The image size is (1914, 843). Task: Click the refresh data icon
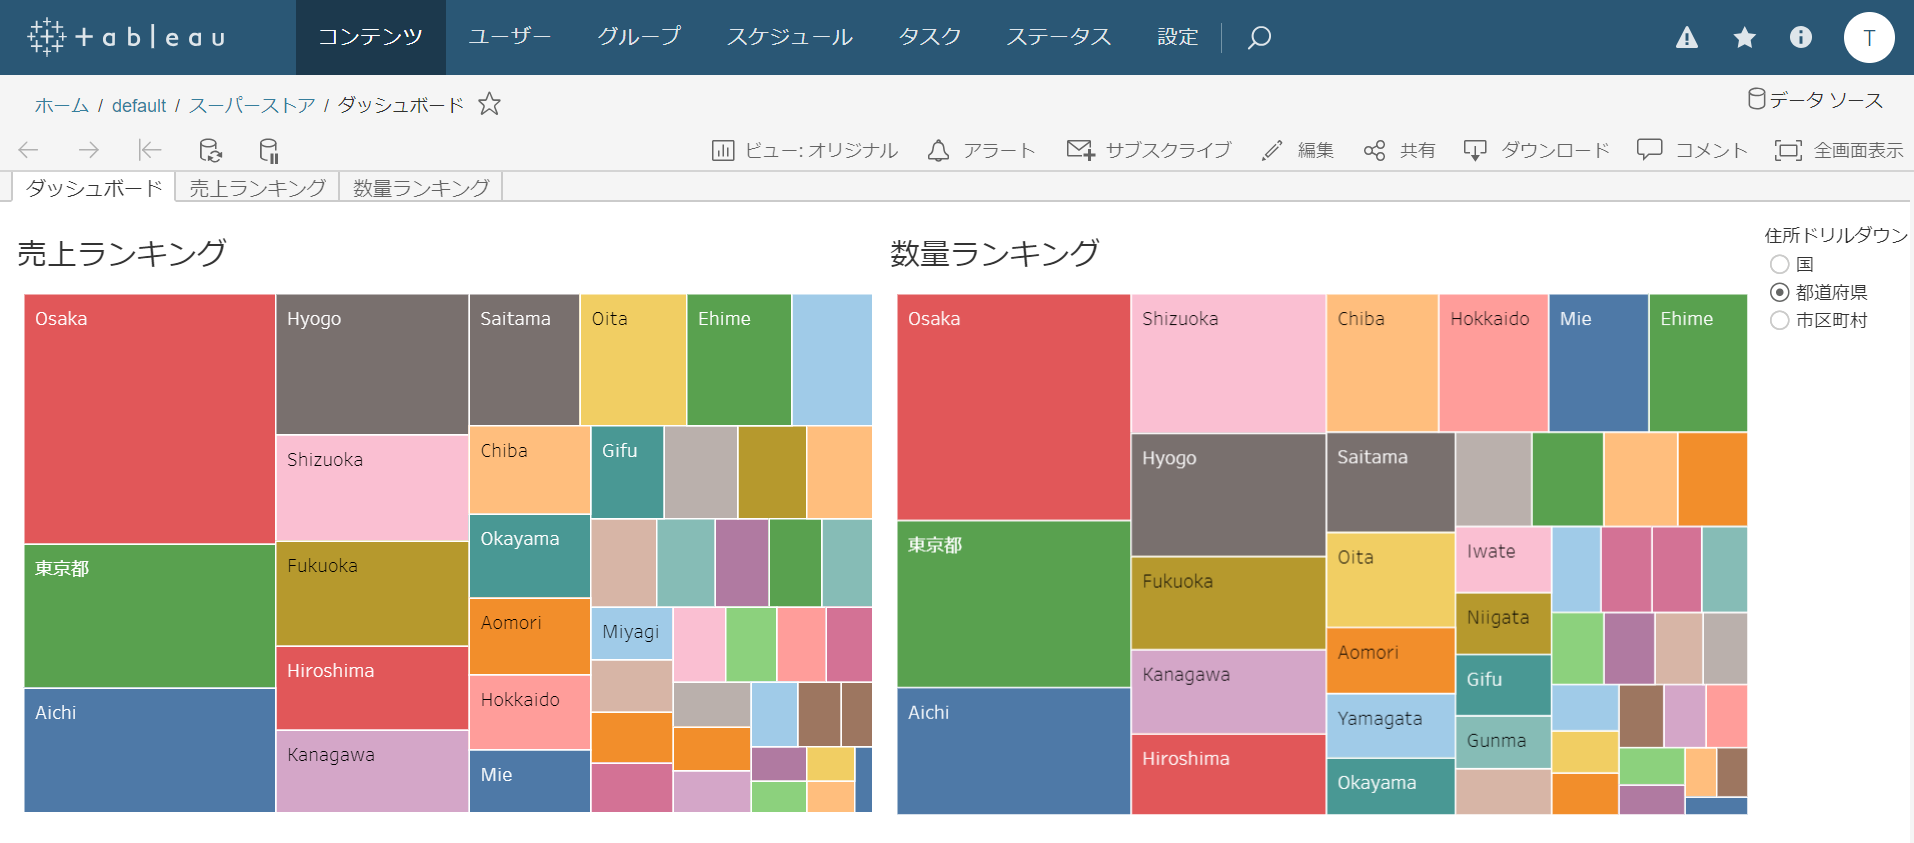pyautogui.click(x=210, y=150)
